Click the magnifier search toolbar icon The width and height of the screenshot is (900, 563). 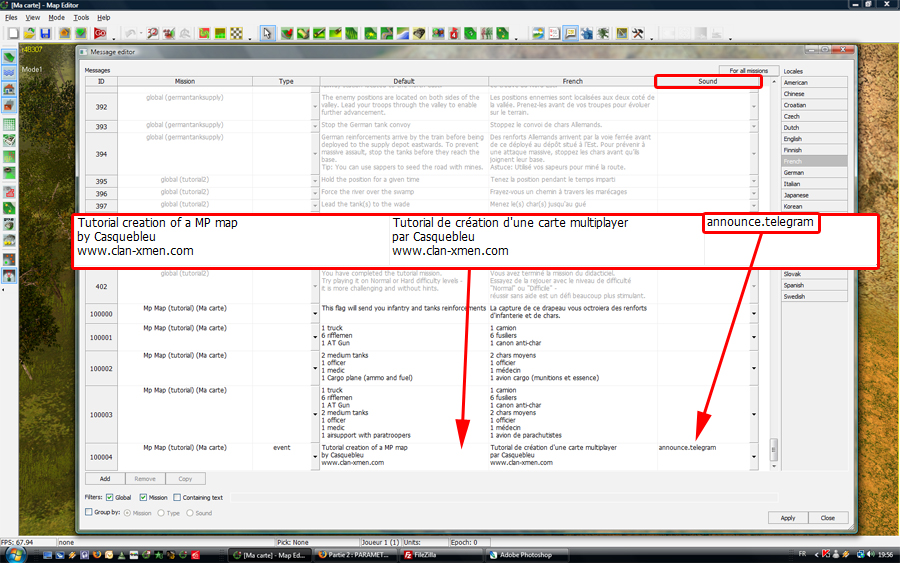152,33
